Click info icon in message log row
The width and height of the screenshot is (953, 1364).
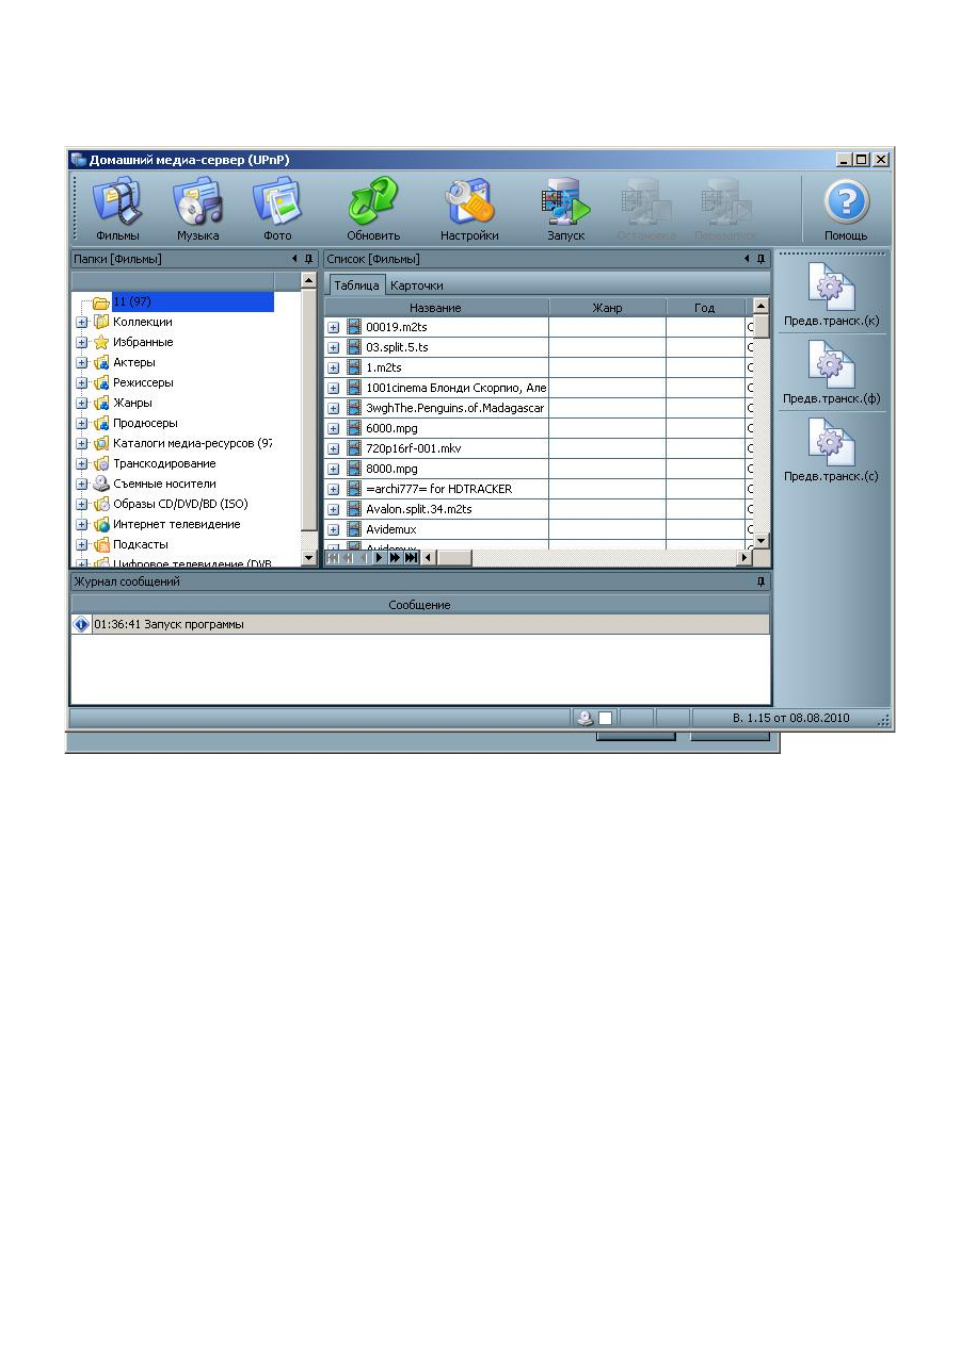(x=81, y=624)
